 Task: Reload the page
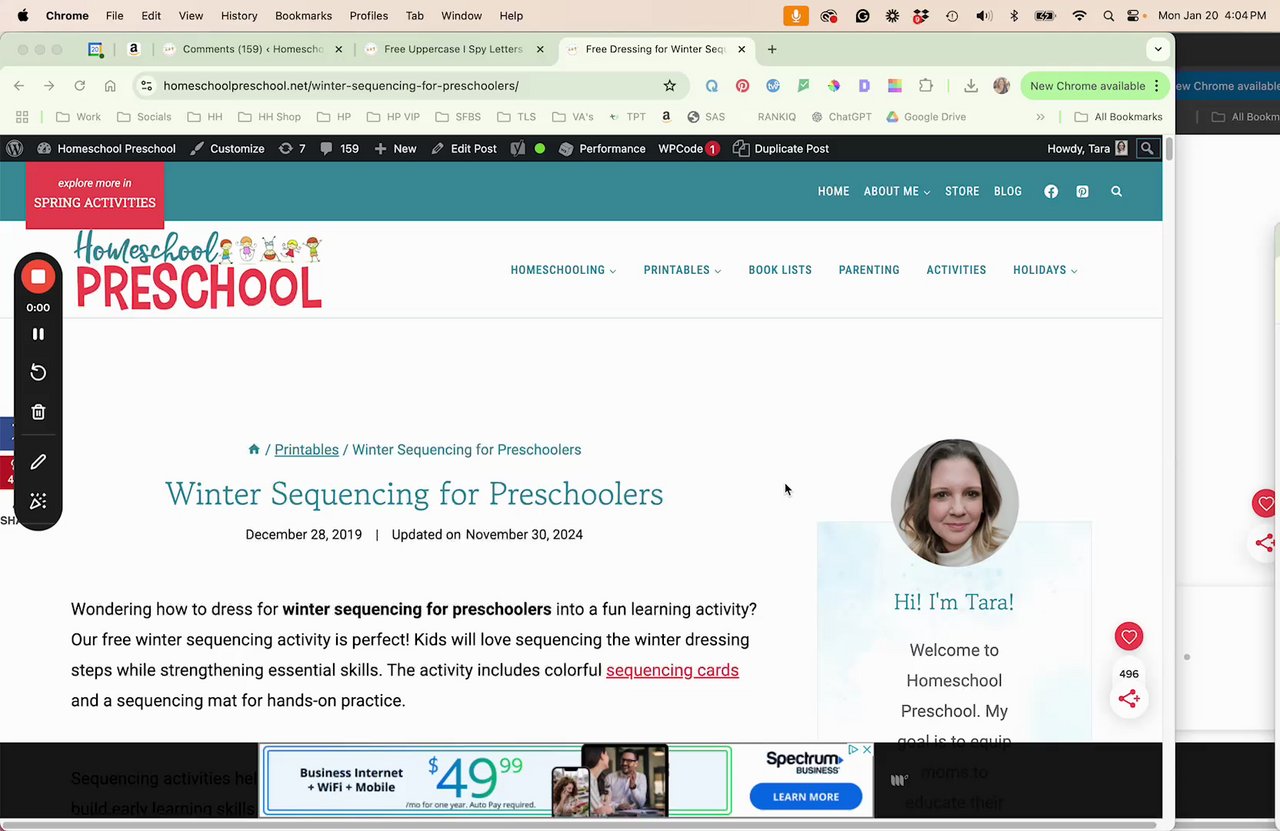coord(79,86)
